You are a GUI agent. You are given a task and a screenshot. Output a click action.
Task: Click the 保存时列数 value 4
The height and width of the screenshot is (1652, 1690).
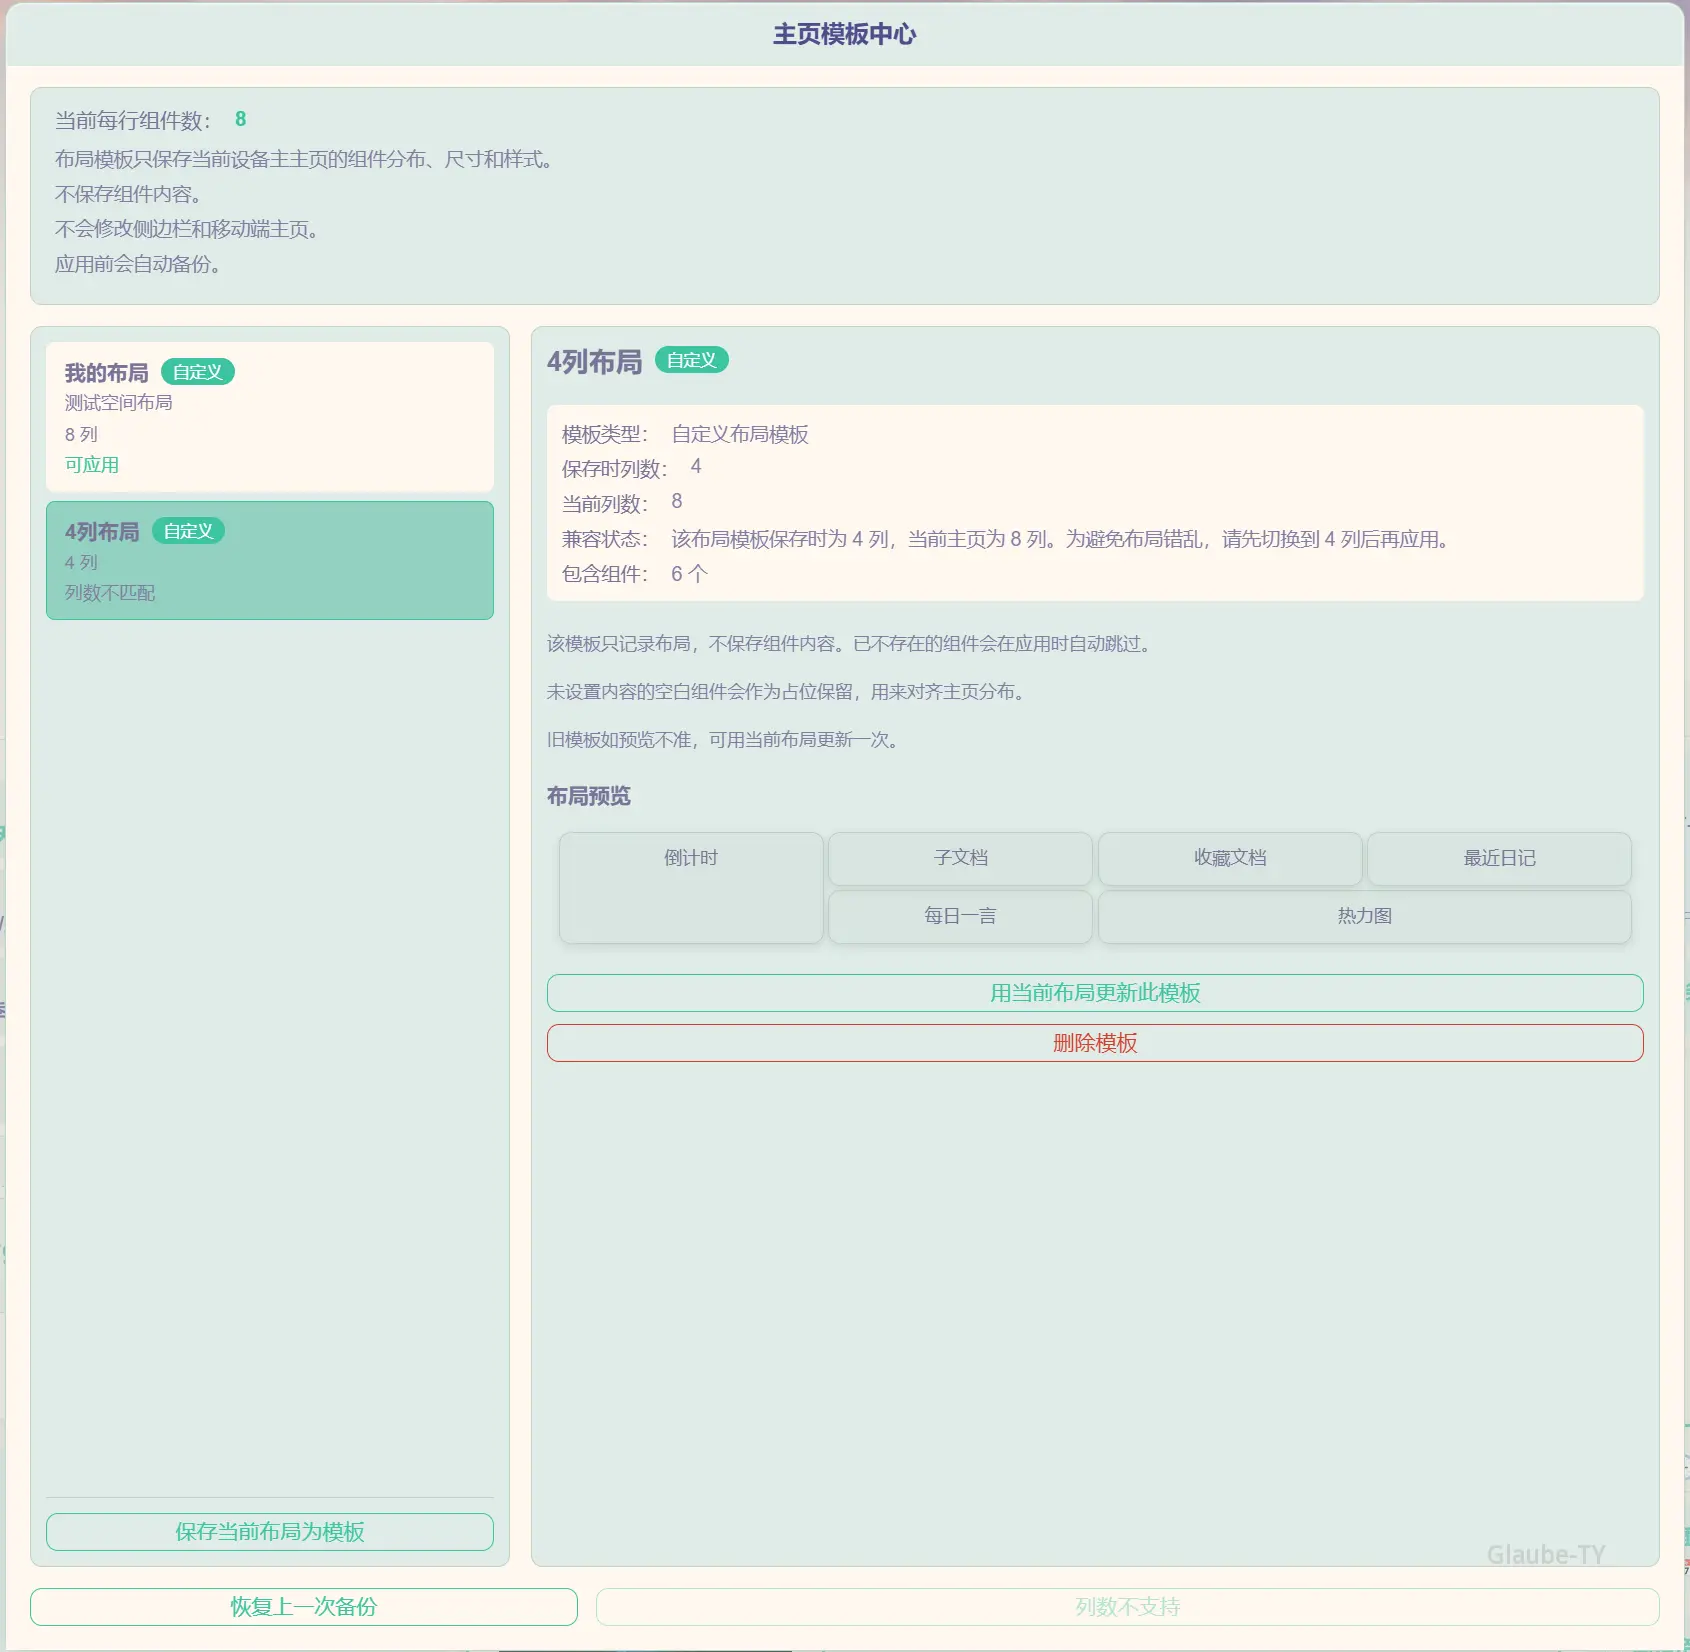tap(696, 467)
